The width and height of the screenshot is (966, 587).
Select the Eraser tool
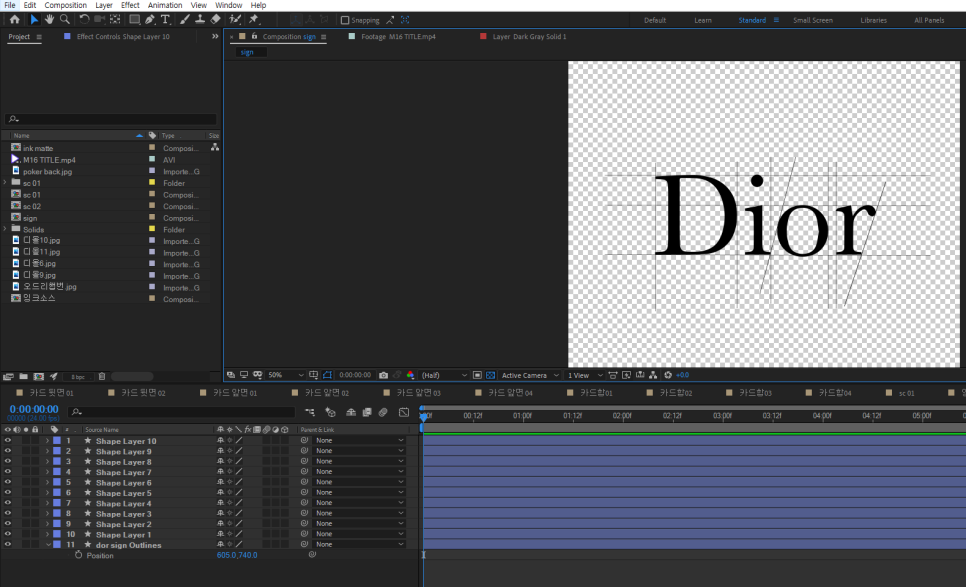[x=215, y=20]
